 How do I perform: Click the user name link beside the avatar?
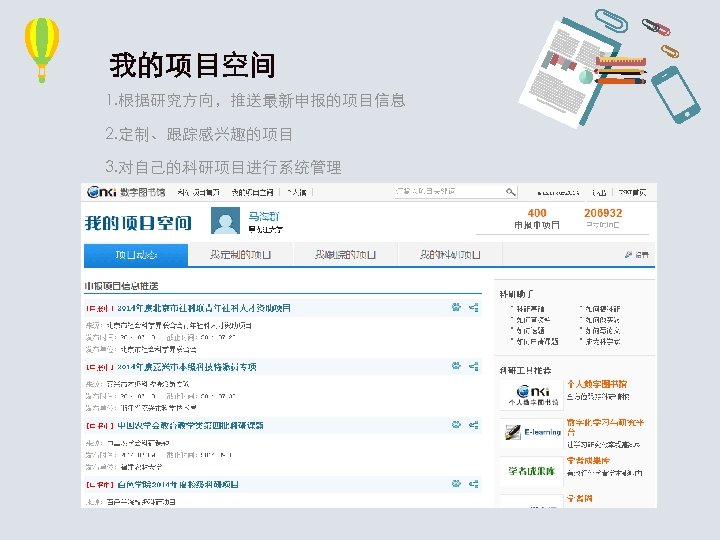click(x=264, y=216)
